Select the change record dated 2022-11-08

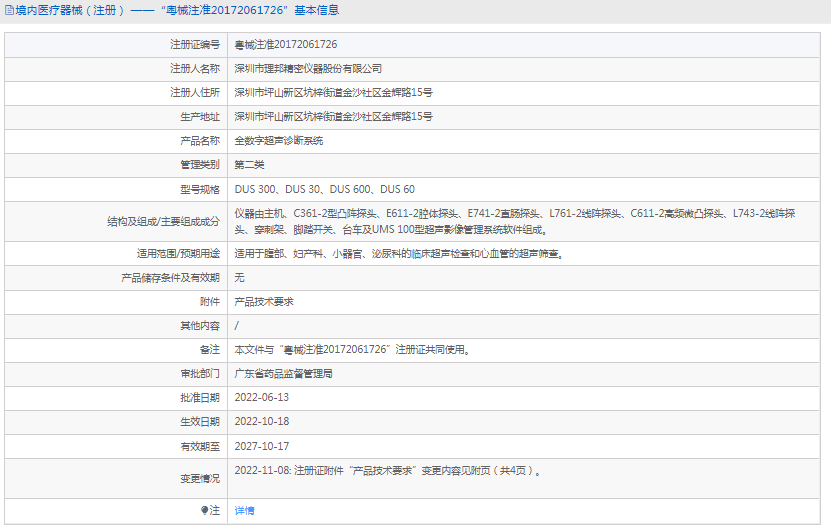(388, 471)
